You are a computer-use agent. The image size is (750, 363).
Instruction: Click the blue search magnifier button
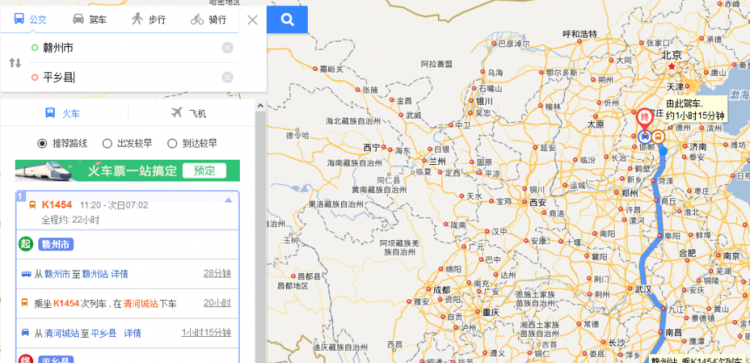click(x=287, y=20)
